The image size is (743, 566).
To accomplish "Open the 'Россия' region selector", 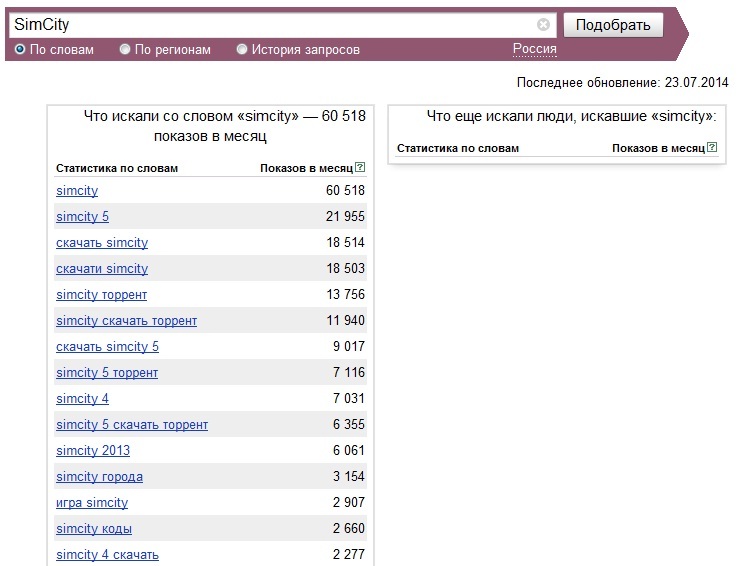I will (535, 49).
